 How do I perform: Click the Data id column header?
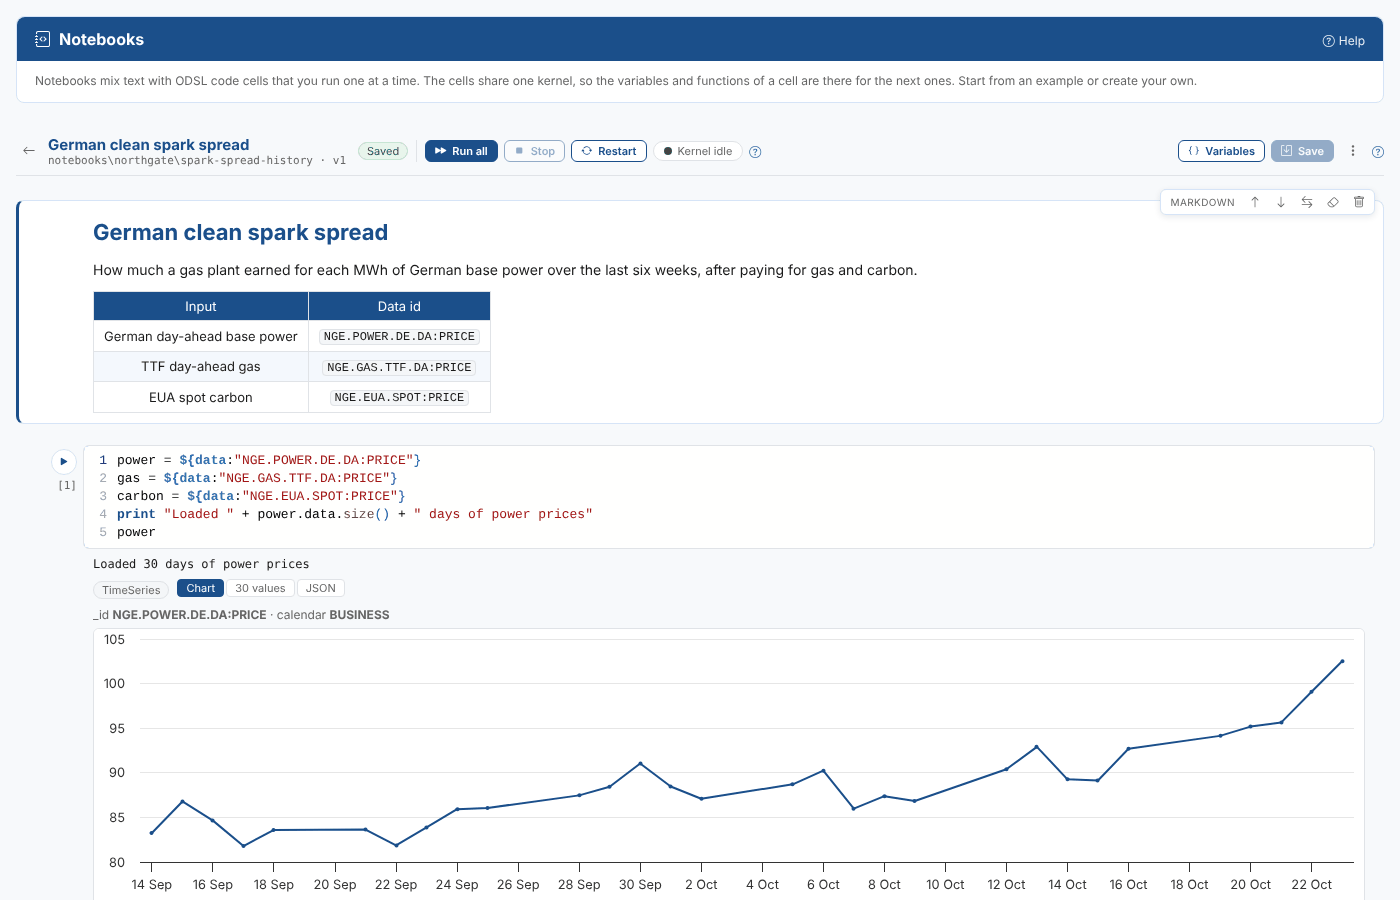click(399, 307)
